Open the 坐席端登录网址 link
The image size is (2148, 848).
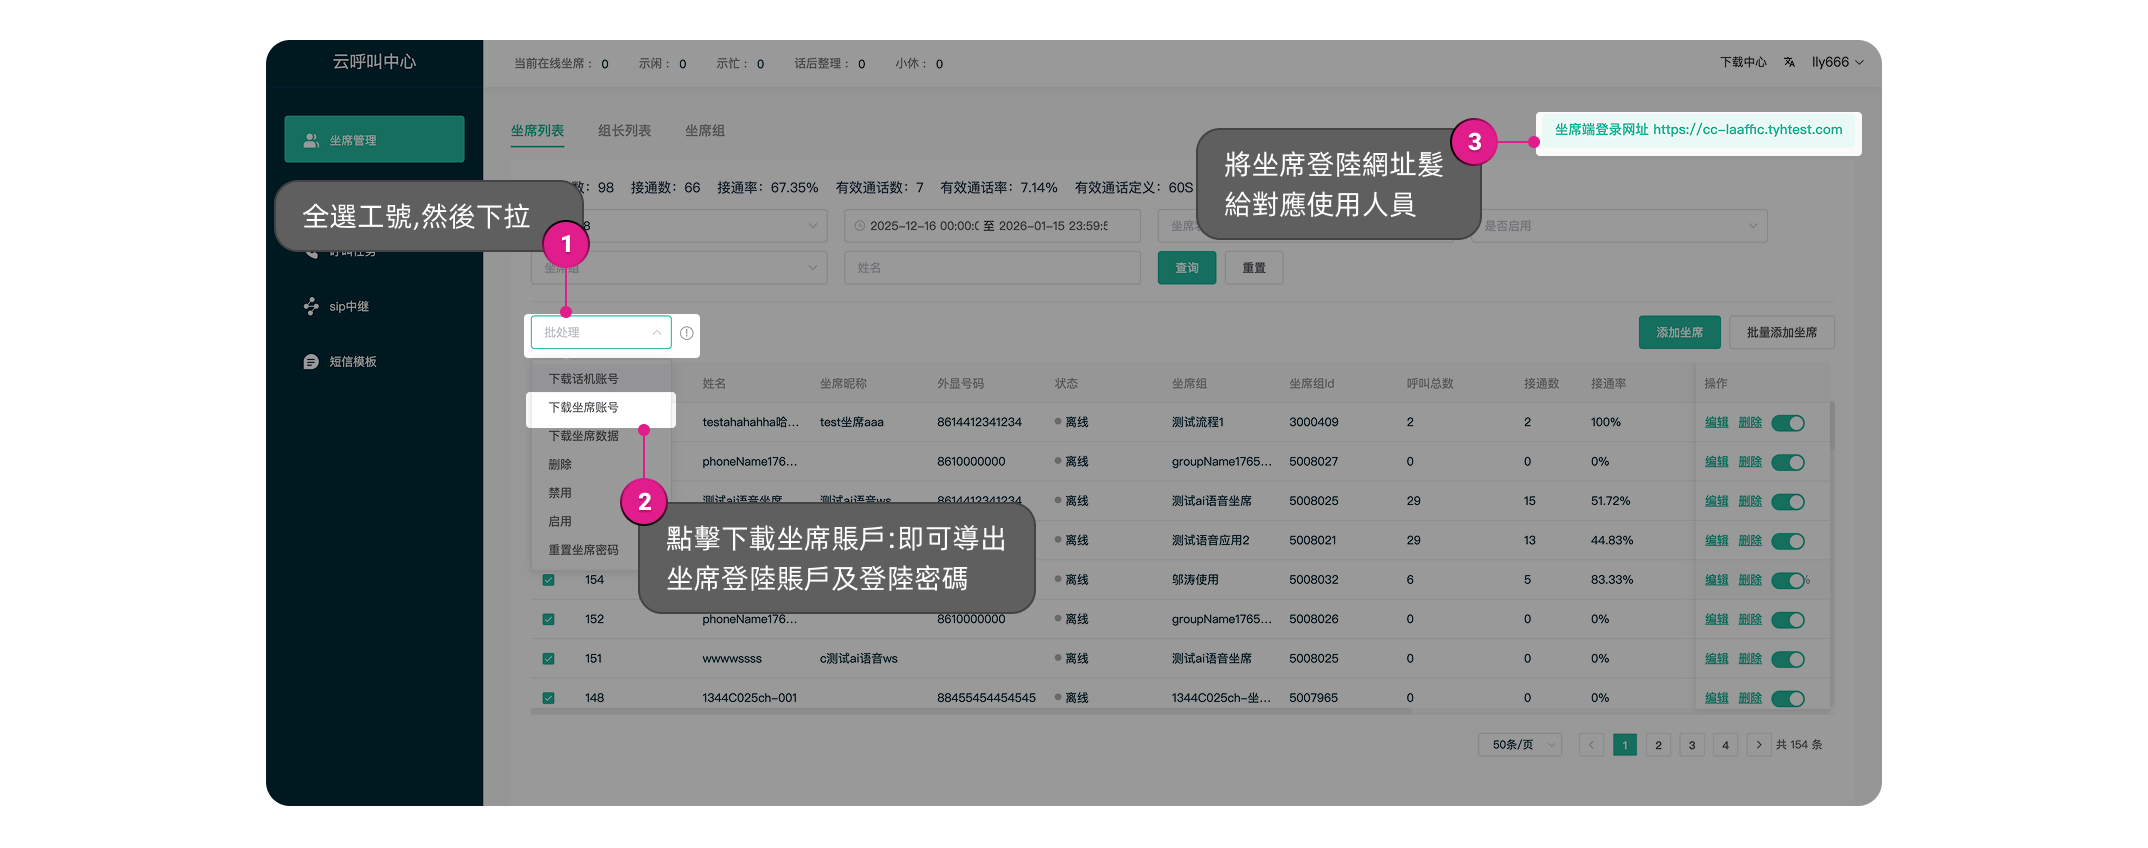(1747, 130)
